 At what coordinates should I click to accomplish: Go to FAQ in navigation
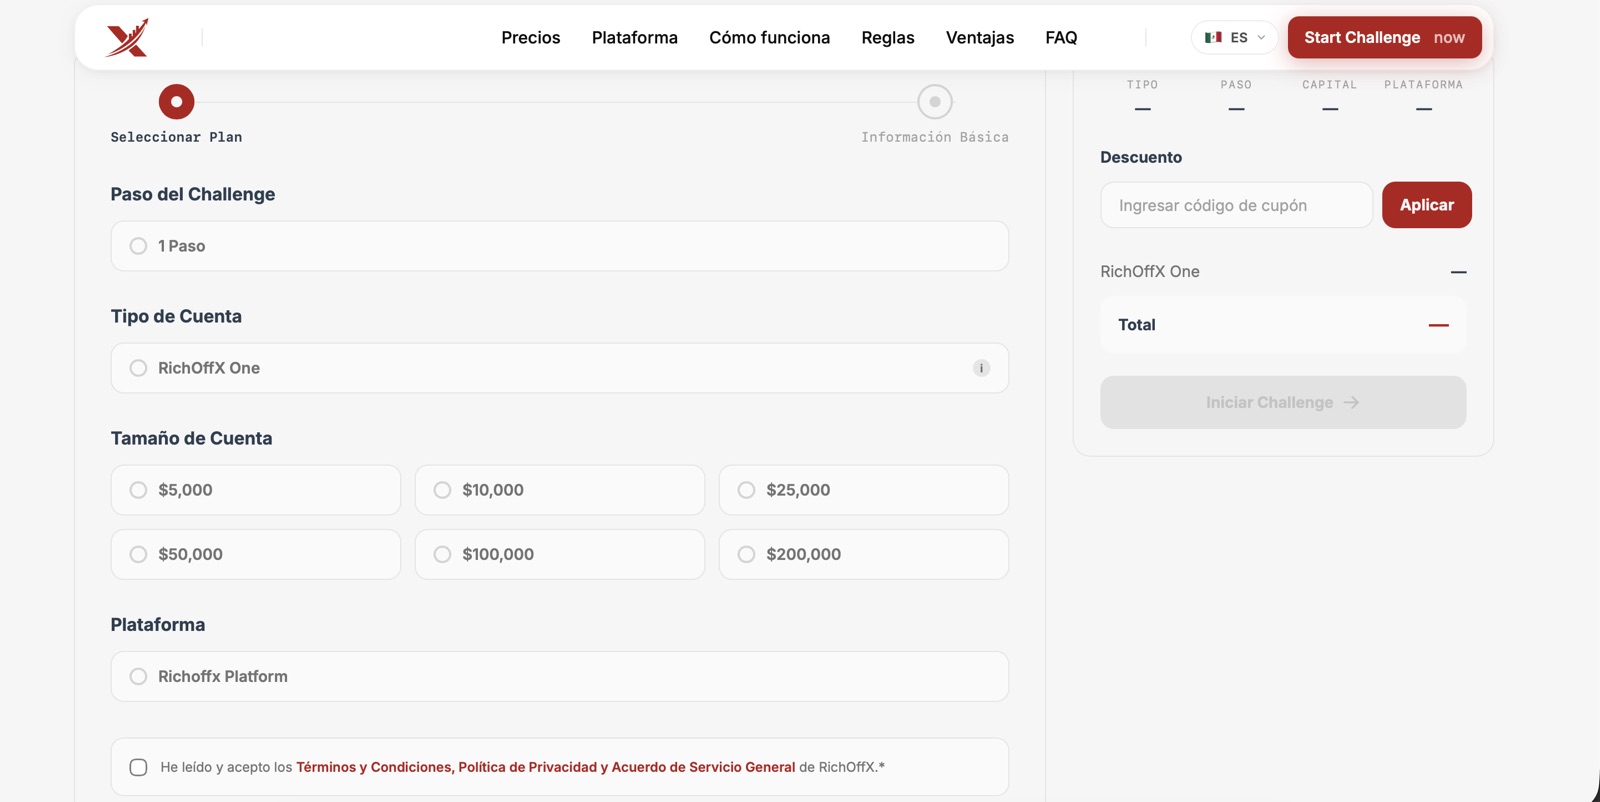1061,38
